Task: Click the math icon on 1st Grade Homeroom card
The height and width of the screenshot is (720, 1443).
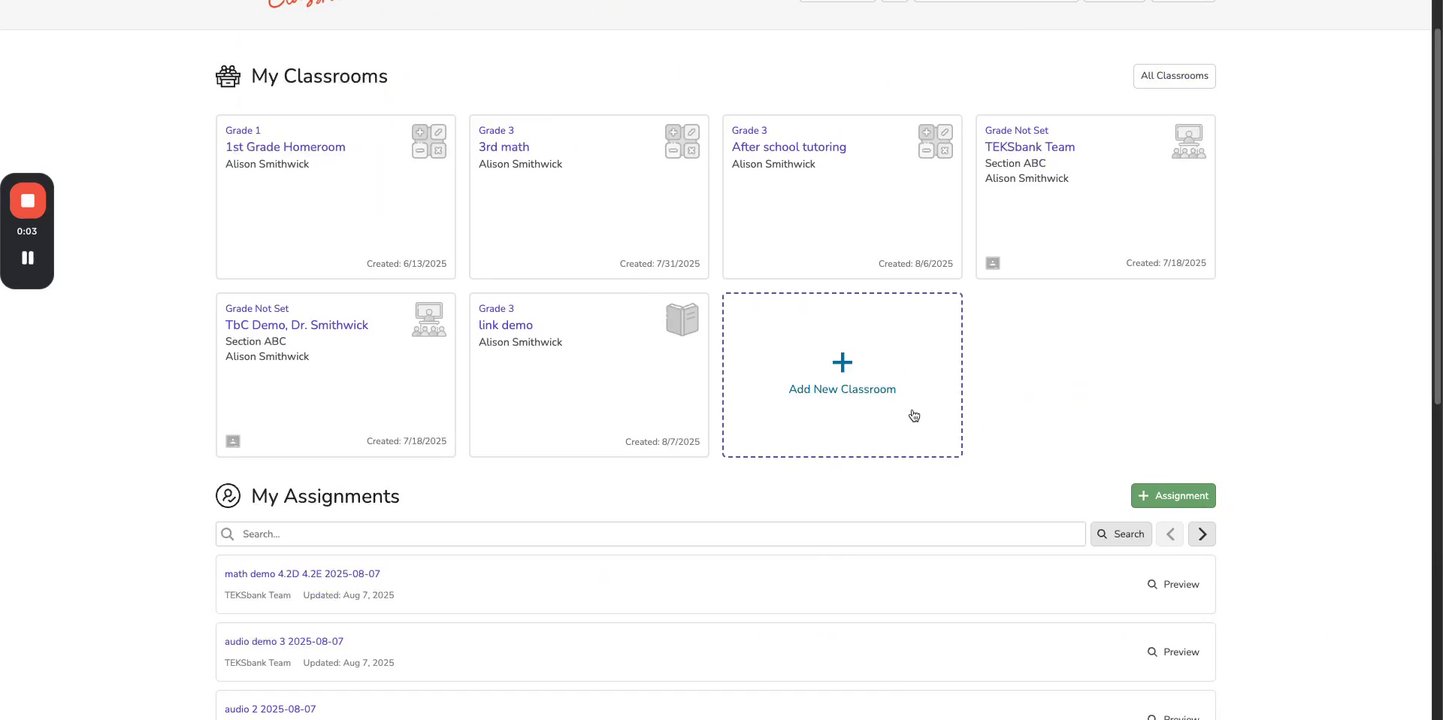Action: [x=429, y=141]
